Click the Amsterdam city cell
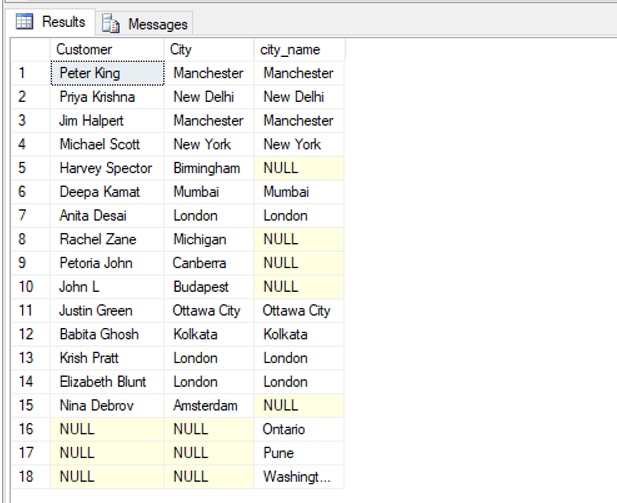 point(209,405)
